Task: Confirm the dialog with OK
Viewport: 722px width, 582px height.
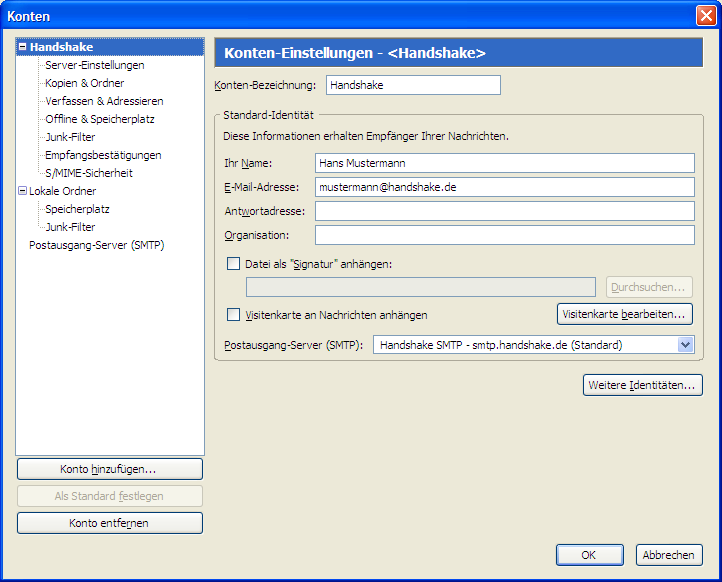Action: pyautogui.click(x=589, y=555)
